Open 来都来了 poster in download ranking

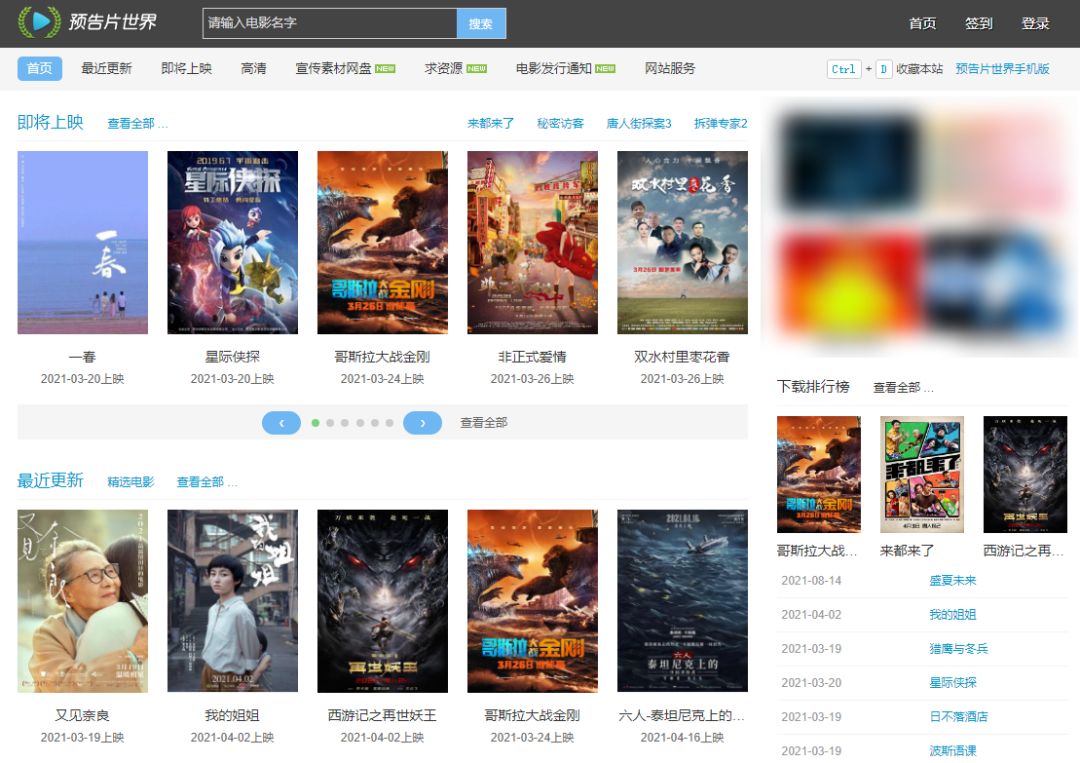(922, 474)
